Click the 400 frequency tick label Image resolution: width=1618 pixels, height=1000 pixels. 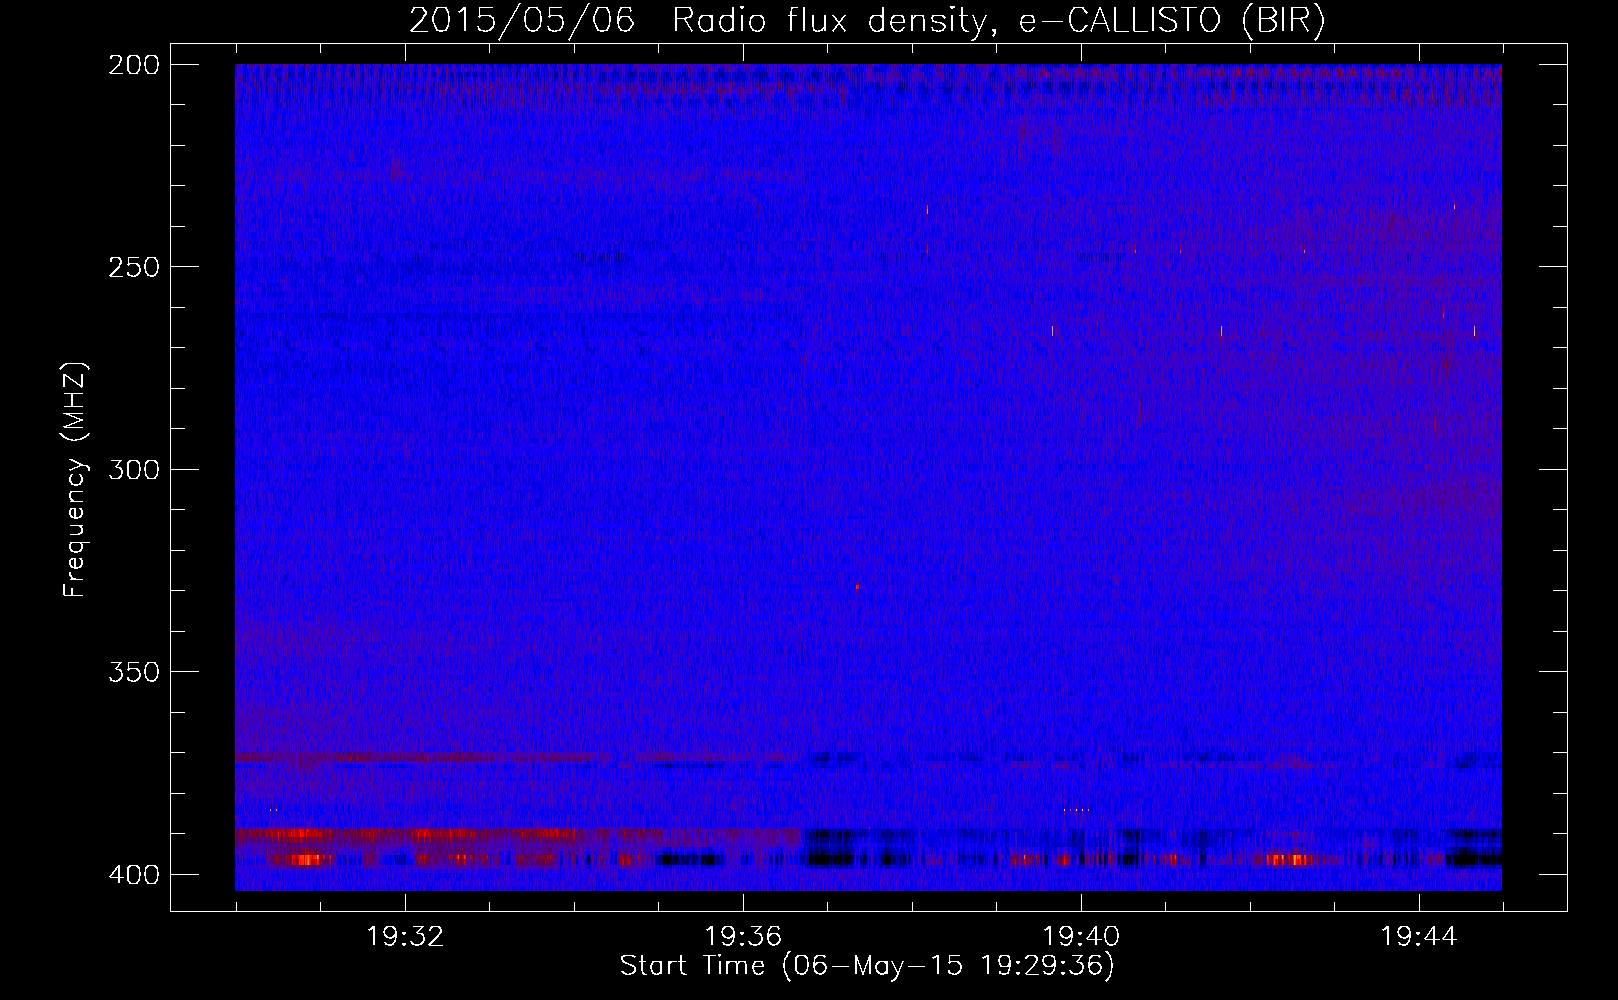pos(133,874)
